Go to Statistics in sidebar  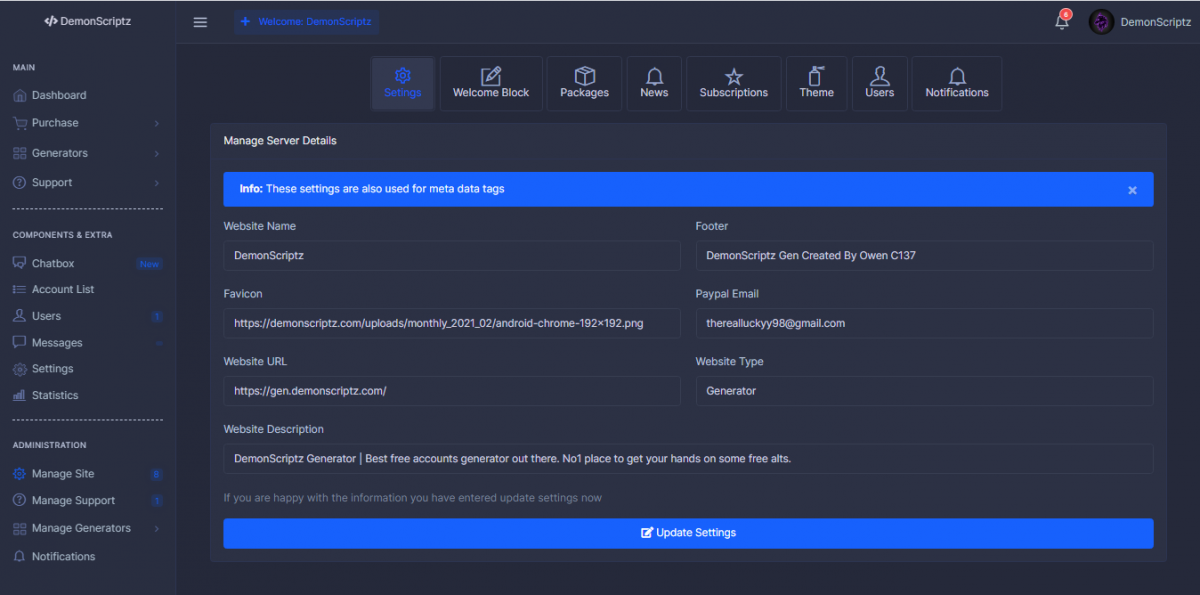pos(54,395)
